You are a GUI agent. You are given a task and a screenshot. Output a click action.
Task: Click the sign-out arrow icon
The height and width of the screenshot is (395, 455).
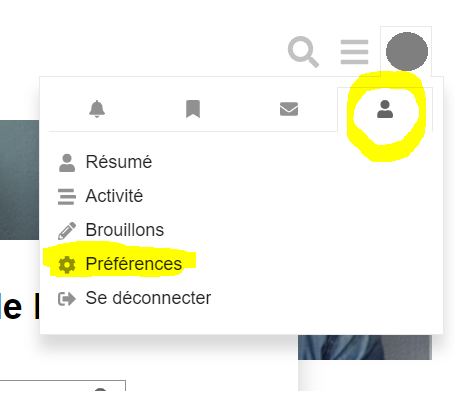click(67, 299)
